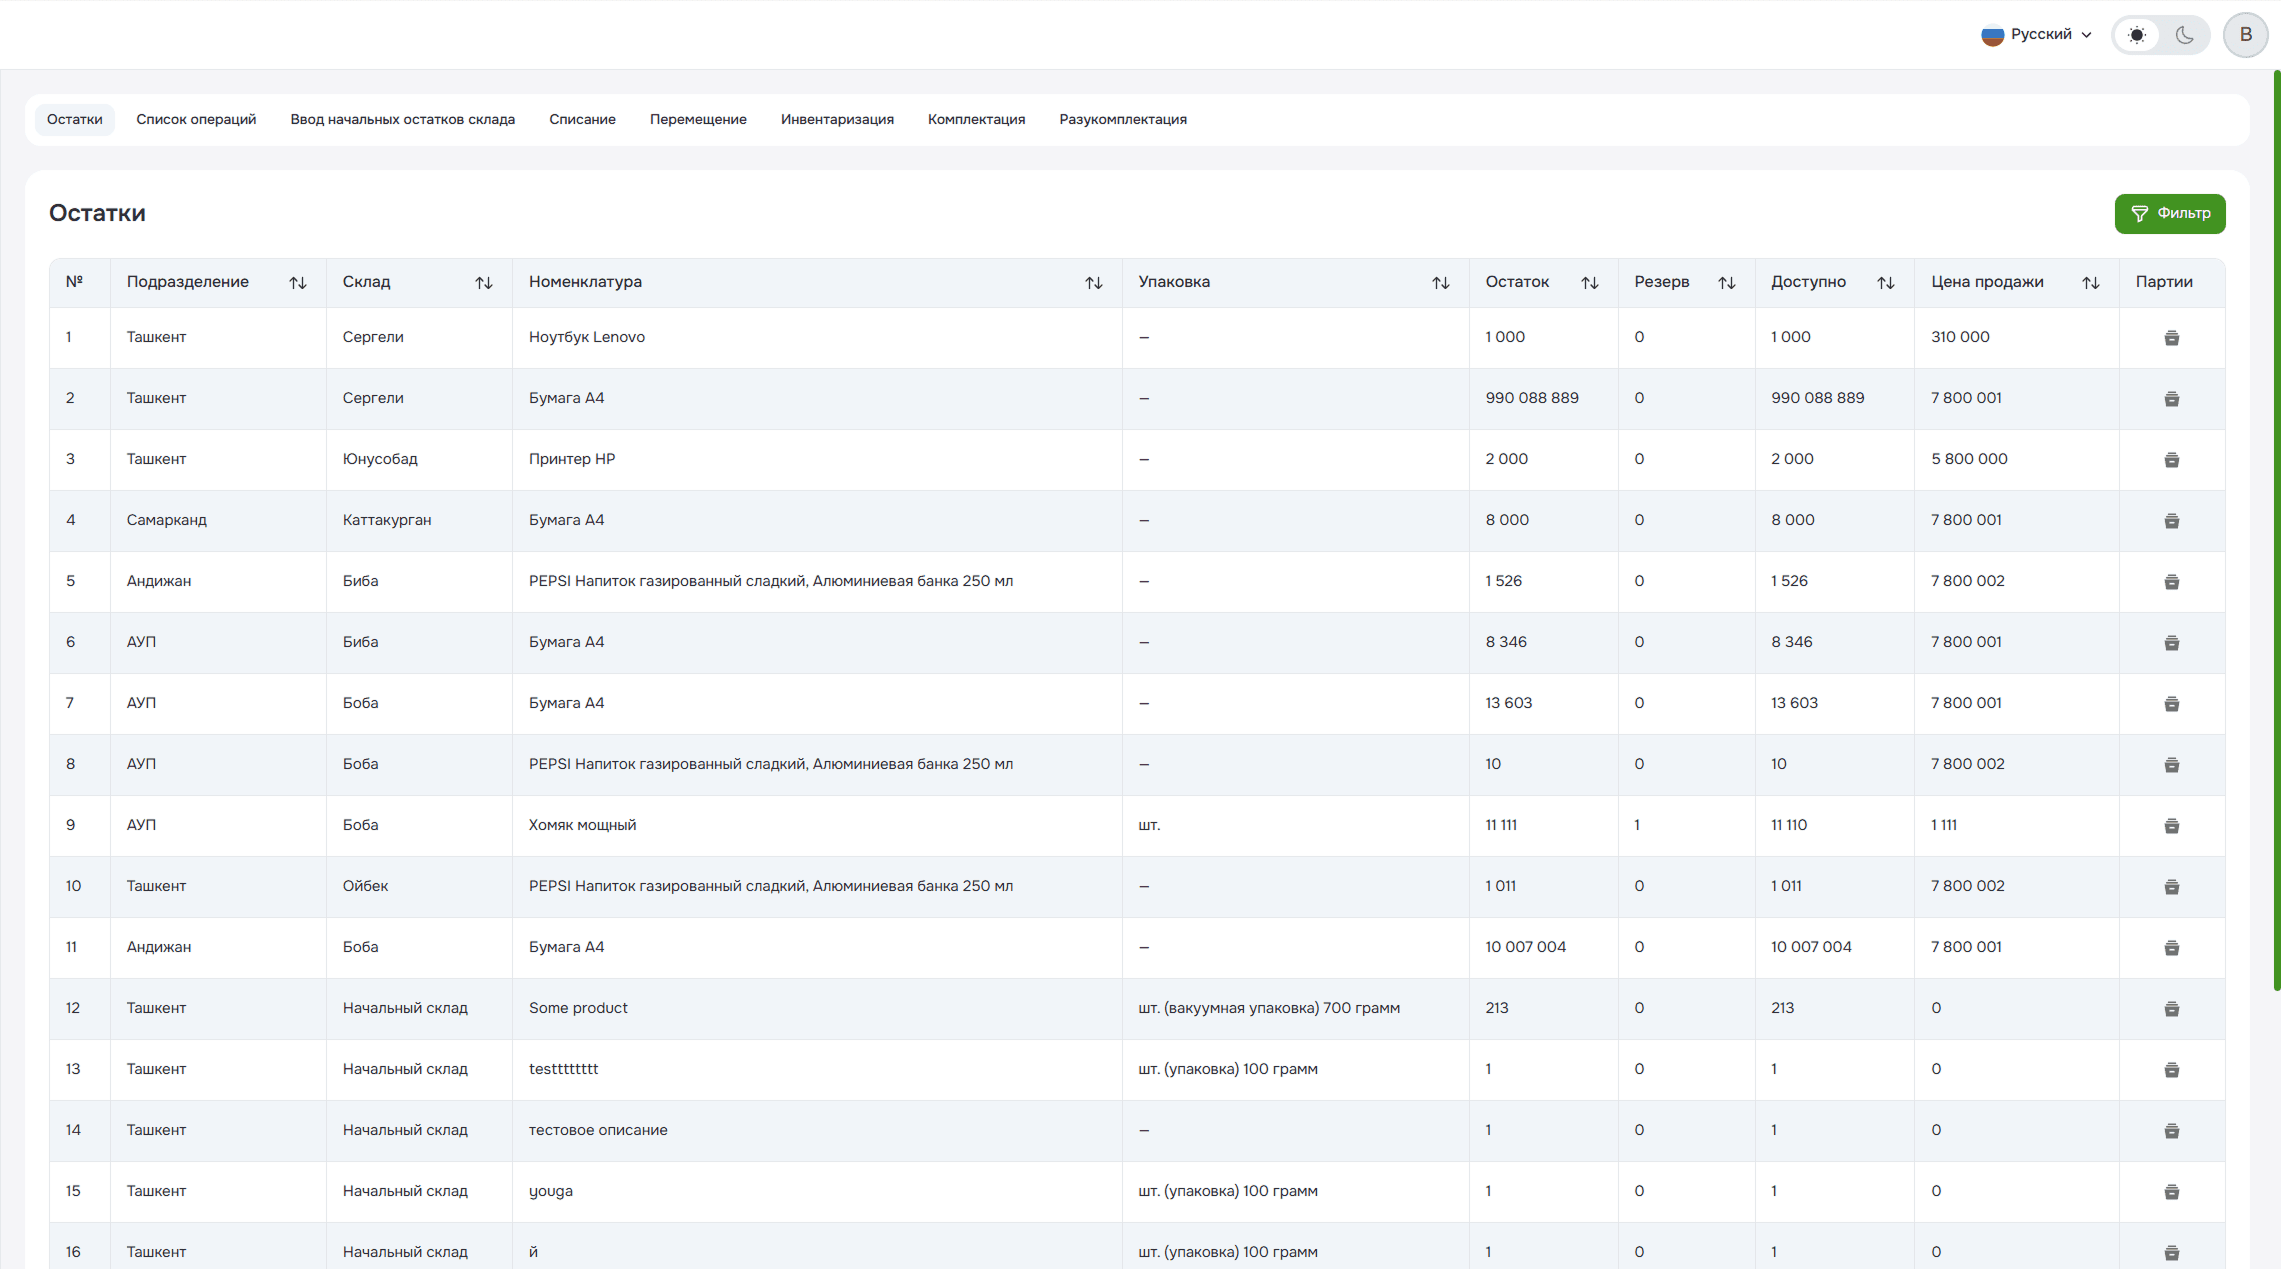Sort by Цена продажи column arrows
Image resolution: width=2281 pixels, height=1269 pixels.
[2090, 283]
